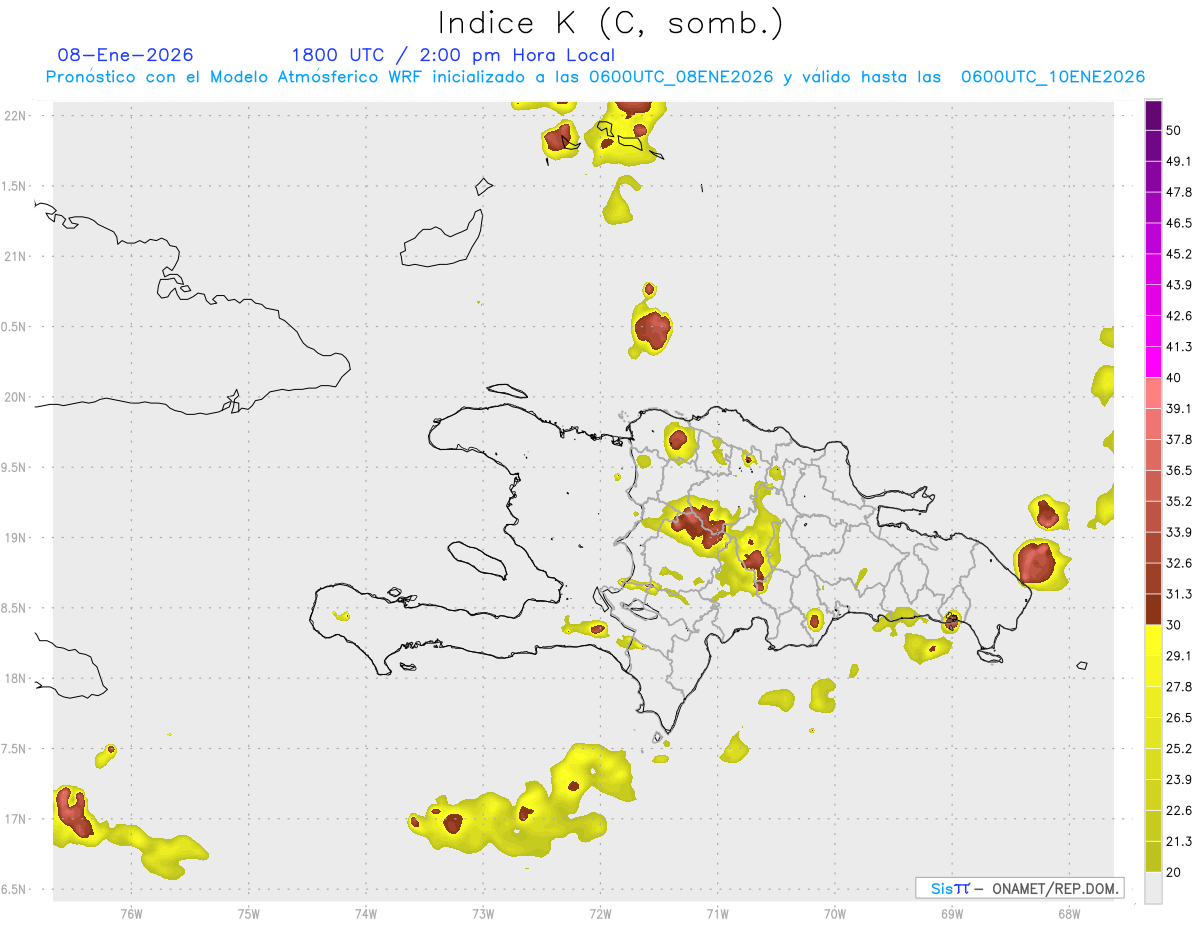Click the '20N' latitude label
Image resolution: width=1200 pixels, height=927 pixels.
[17, 397]
